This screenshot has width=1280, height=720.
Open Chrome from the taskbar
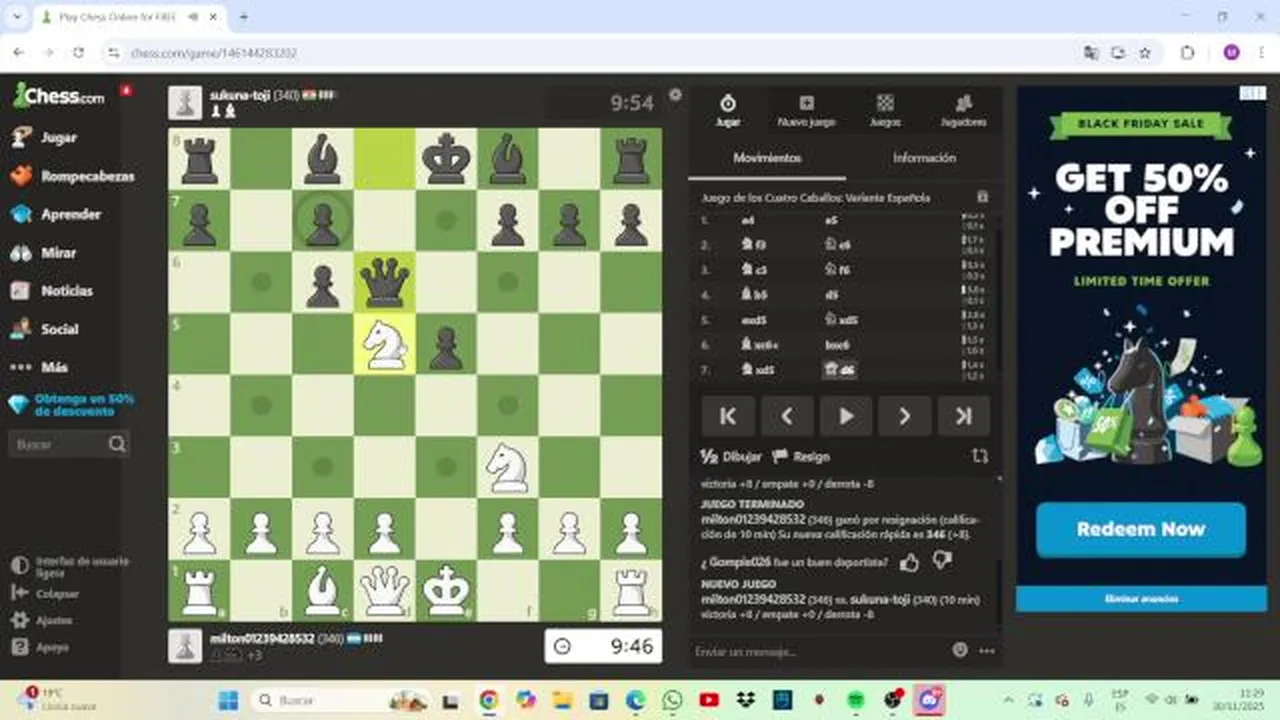488,699
